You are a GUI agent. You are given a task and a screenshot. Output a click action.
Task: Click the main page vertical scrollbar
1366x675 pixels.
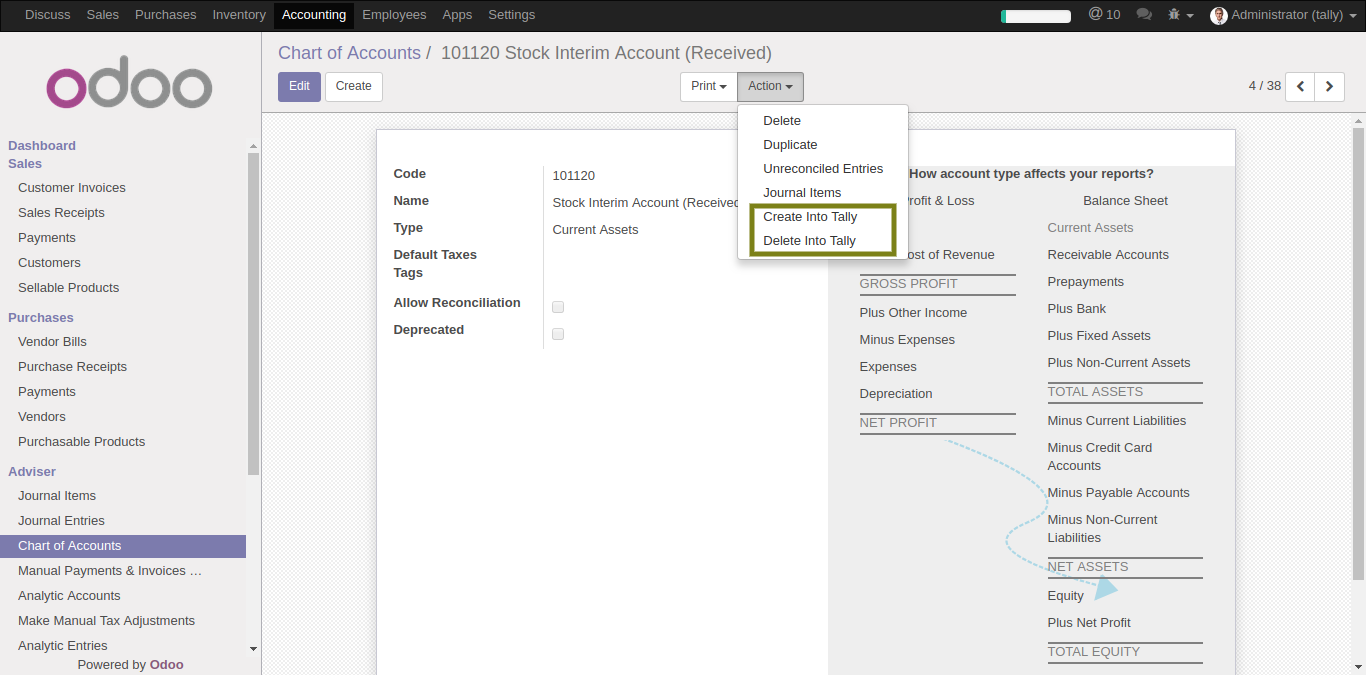(x=1358, y=352)
